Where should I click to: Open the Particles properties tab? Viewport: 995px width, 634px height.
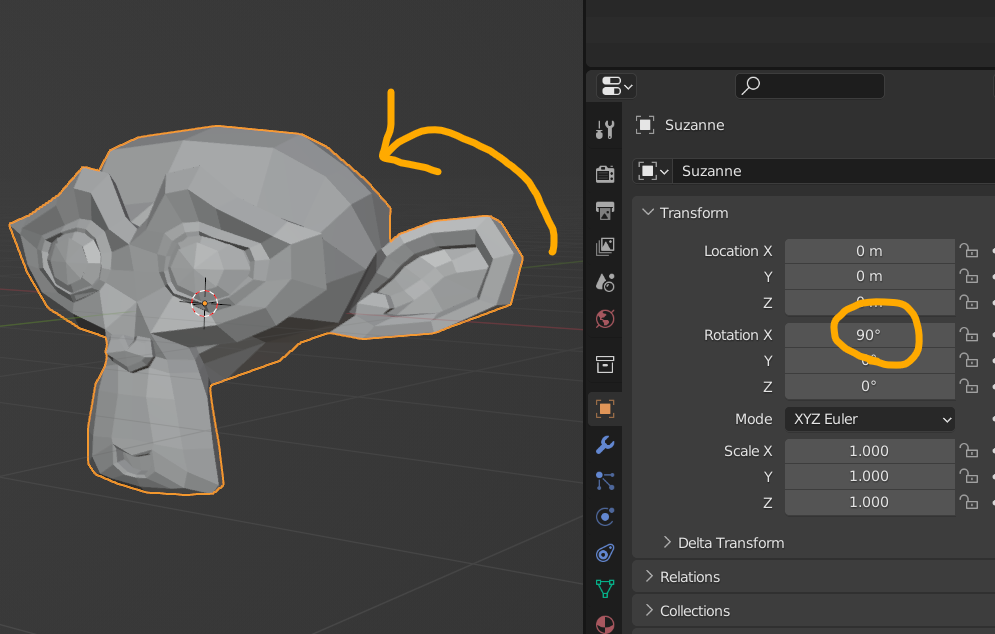point(605,481)
